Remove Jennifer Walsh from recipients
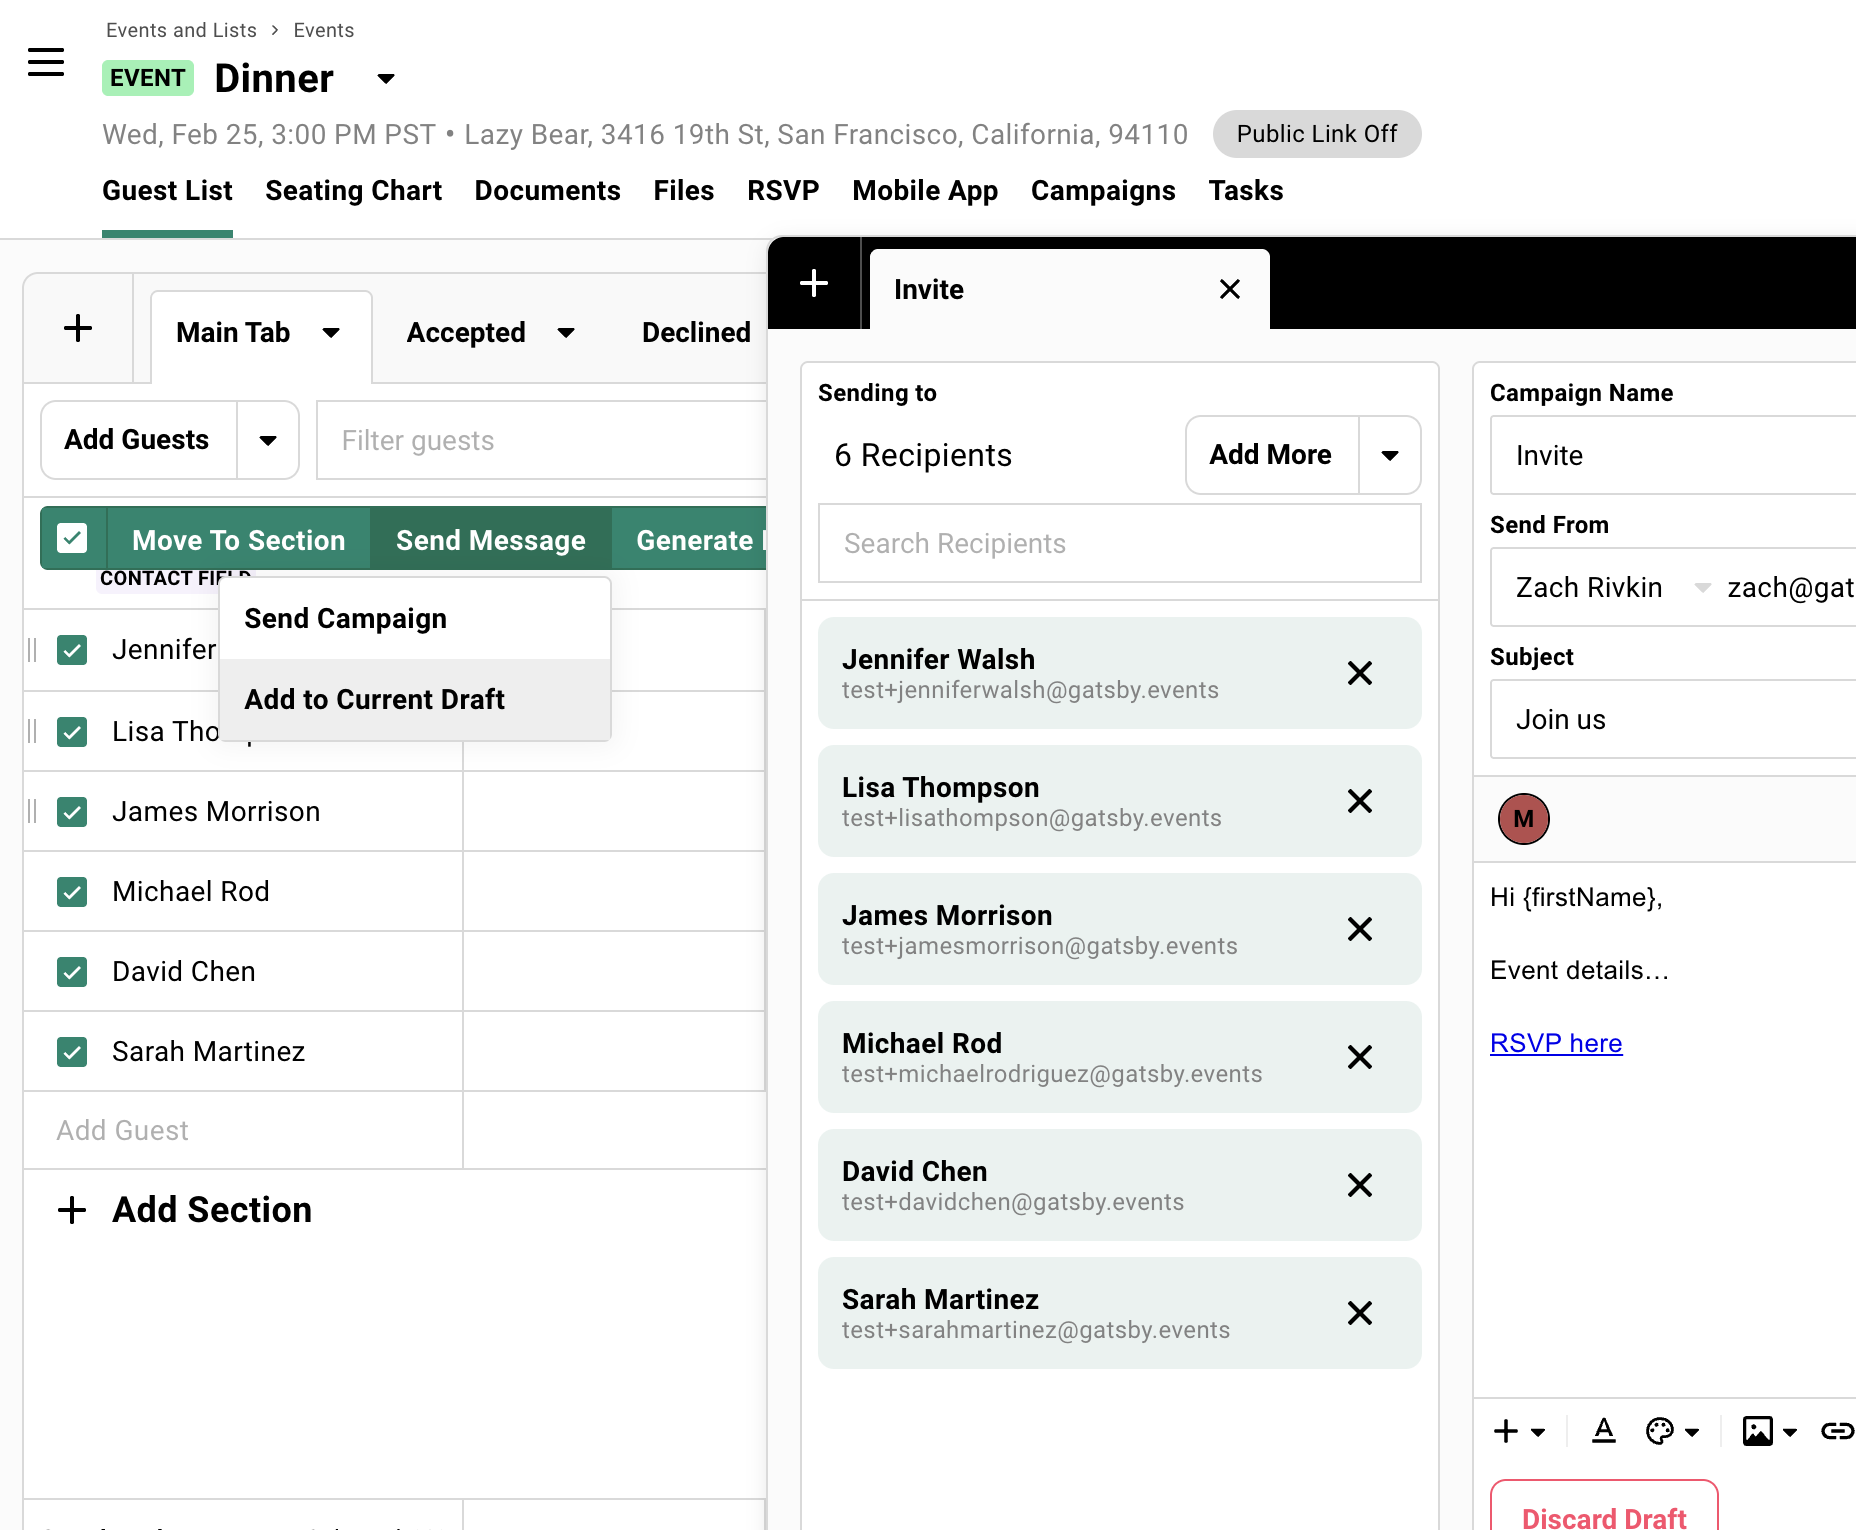 point(1360,673)
